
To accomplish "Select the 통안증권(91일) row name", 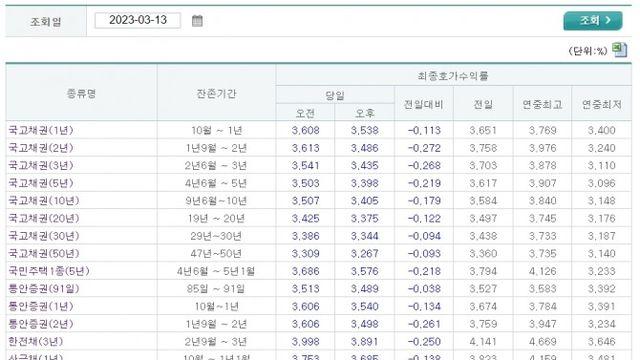I will click(x=44, y=288).
